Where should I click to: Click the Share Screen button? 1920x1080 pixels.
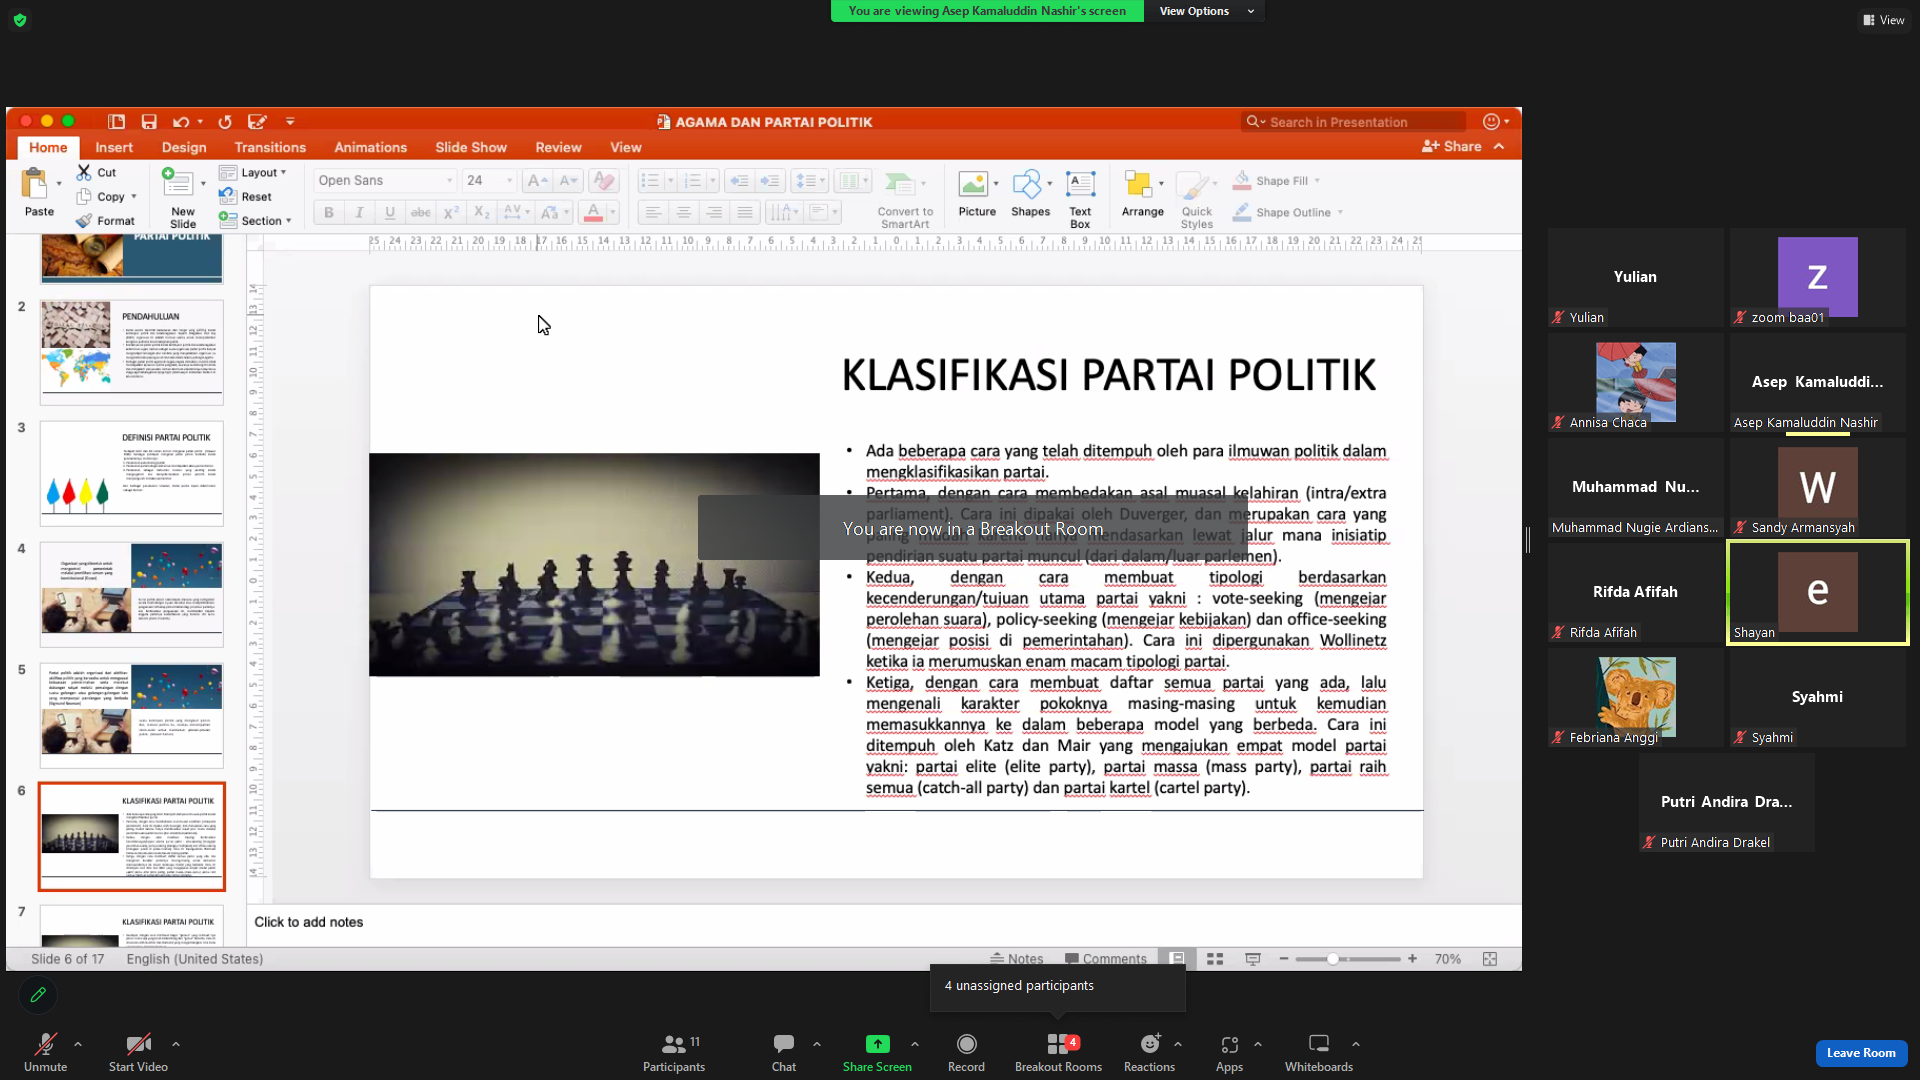click(x=877, y=1052)
